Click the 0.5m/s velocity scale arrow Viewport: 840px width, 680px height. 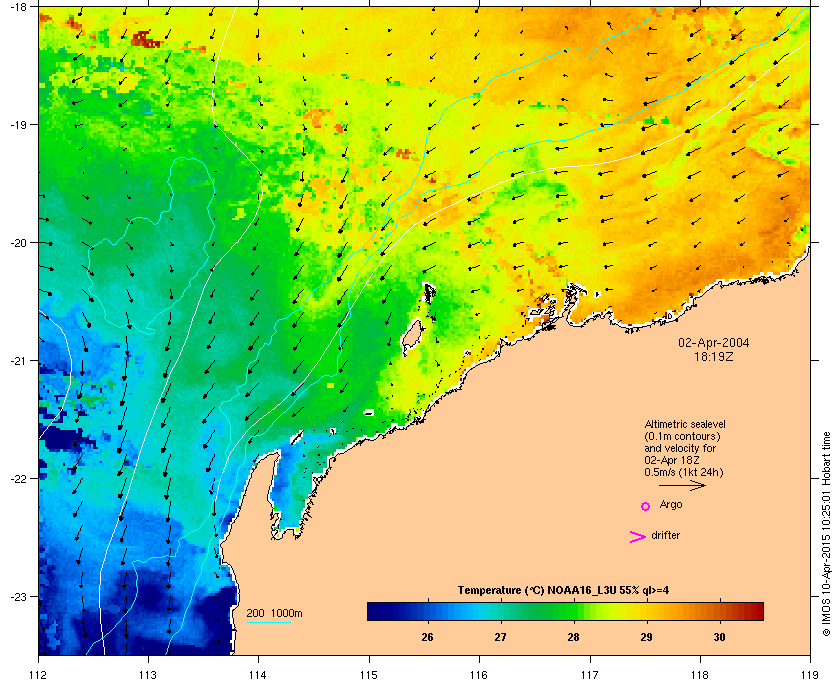pyautogui.click(x=682, y=485)
